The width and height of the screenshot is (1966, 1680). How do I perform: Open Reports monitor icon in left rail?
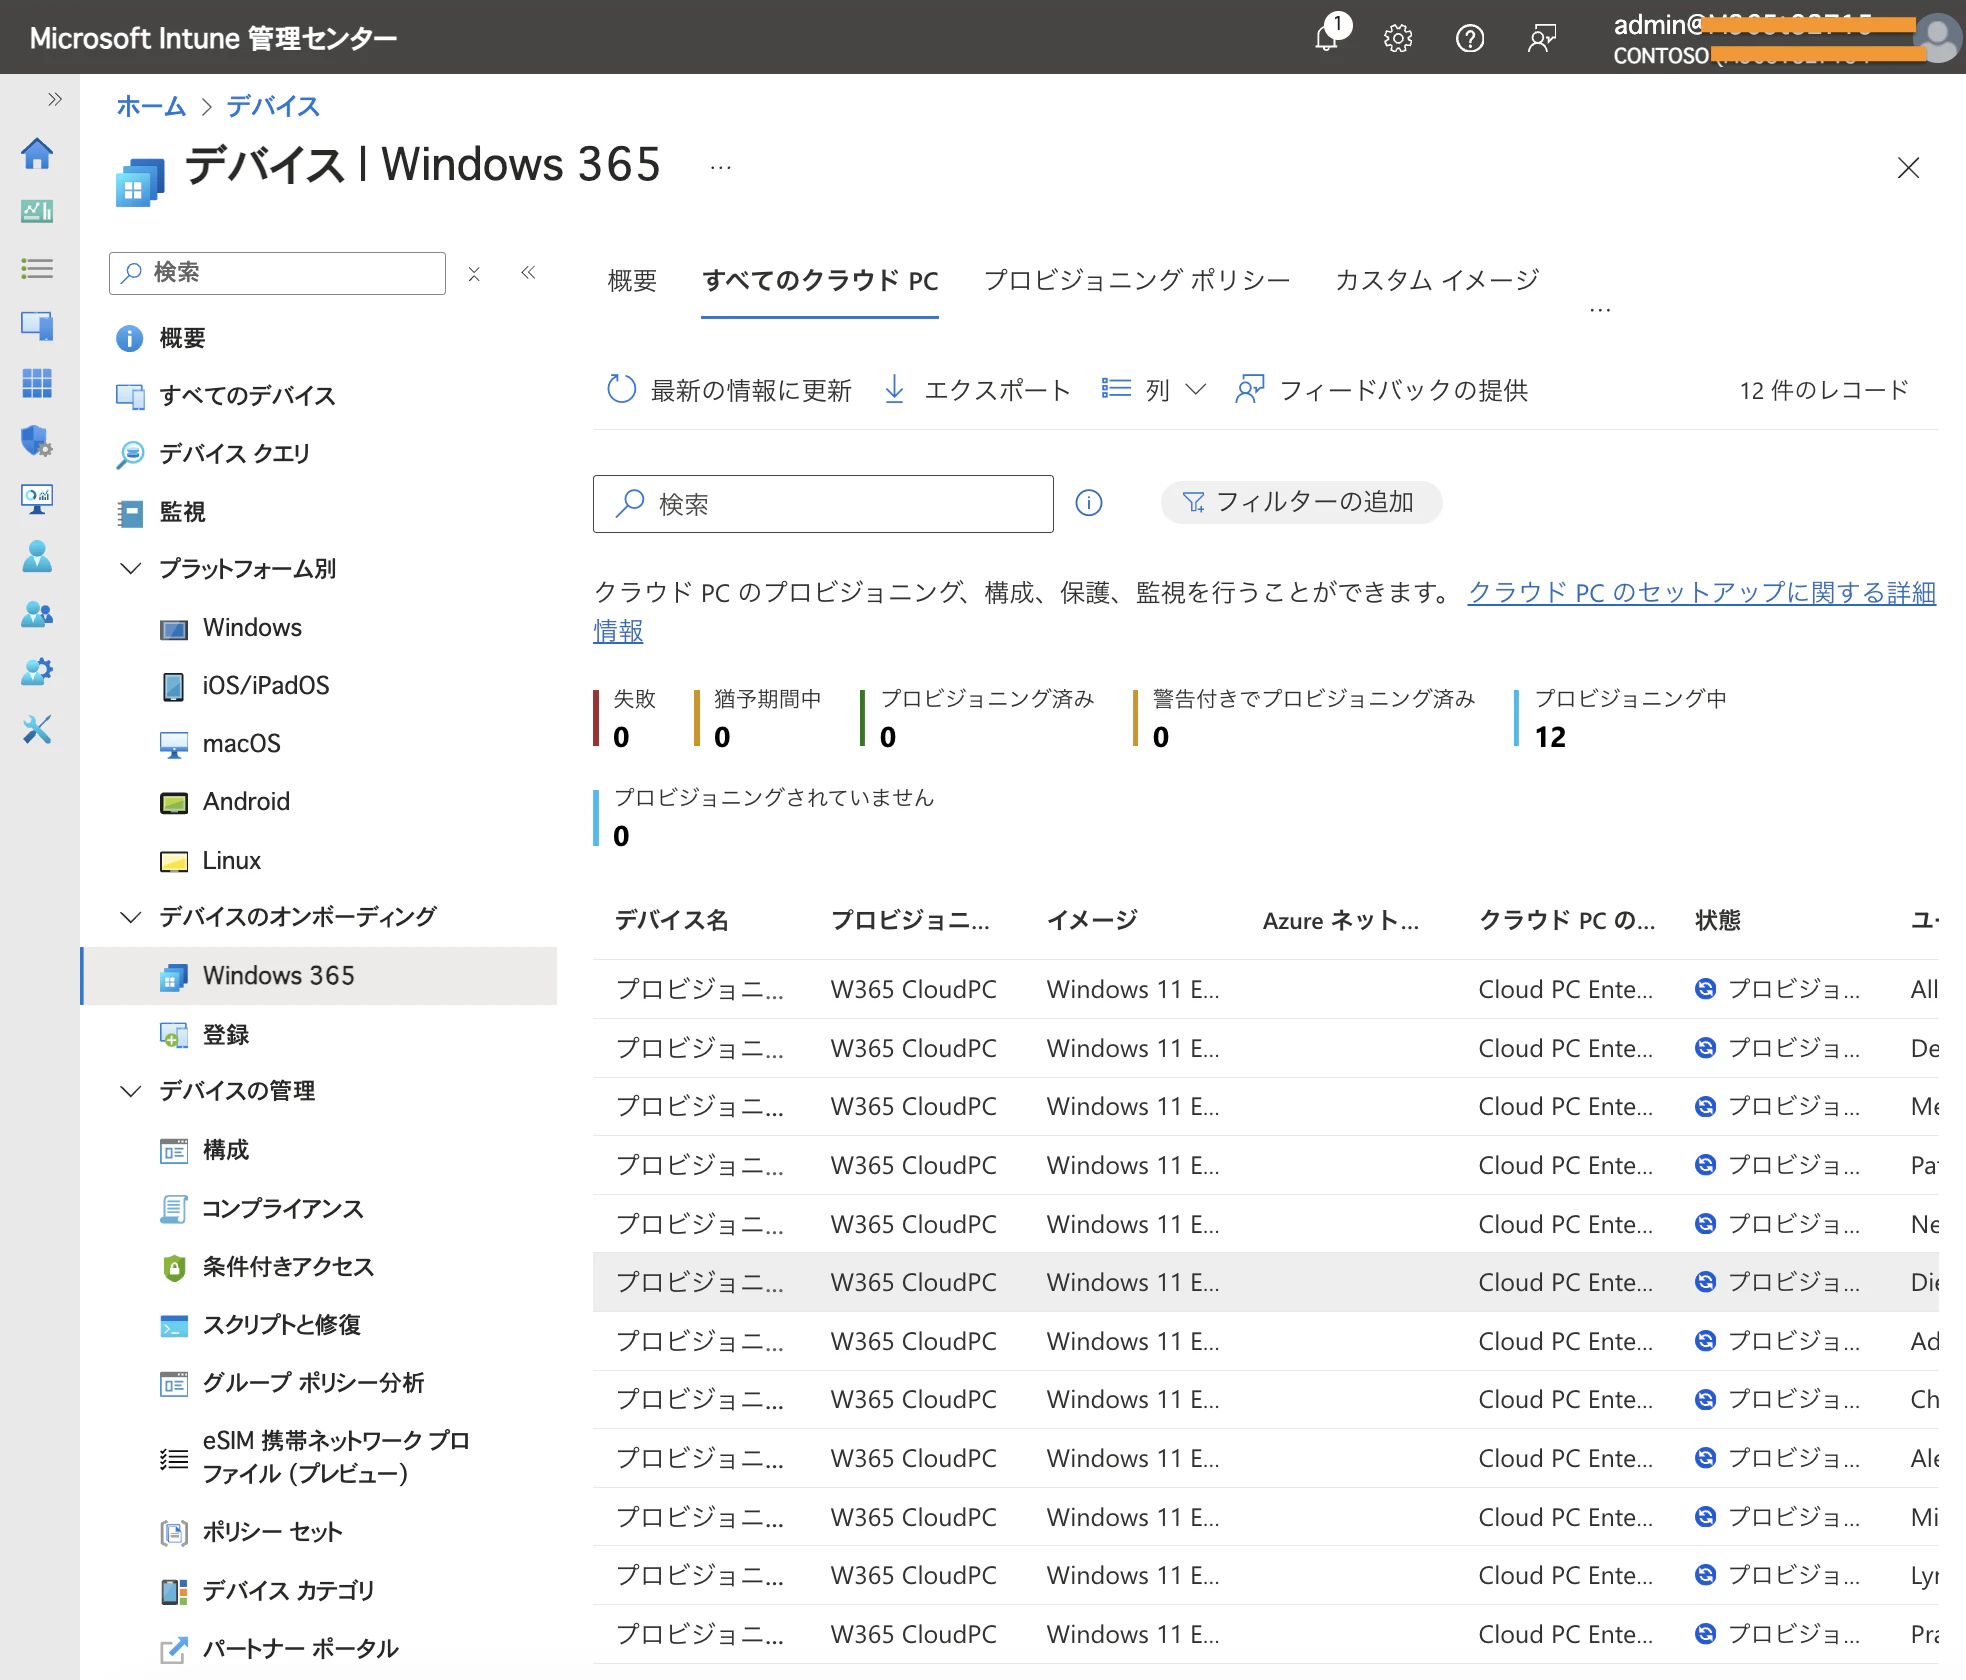pos(37,499)
